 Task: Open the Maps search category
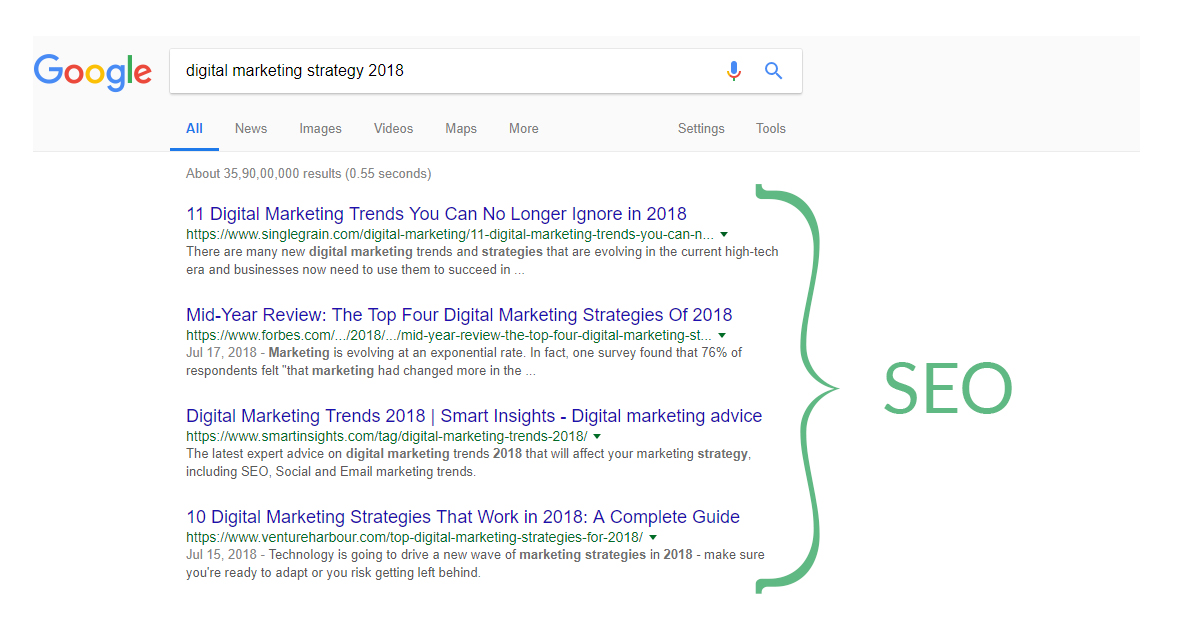[460, 128]
